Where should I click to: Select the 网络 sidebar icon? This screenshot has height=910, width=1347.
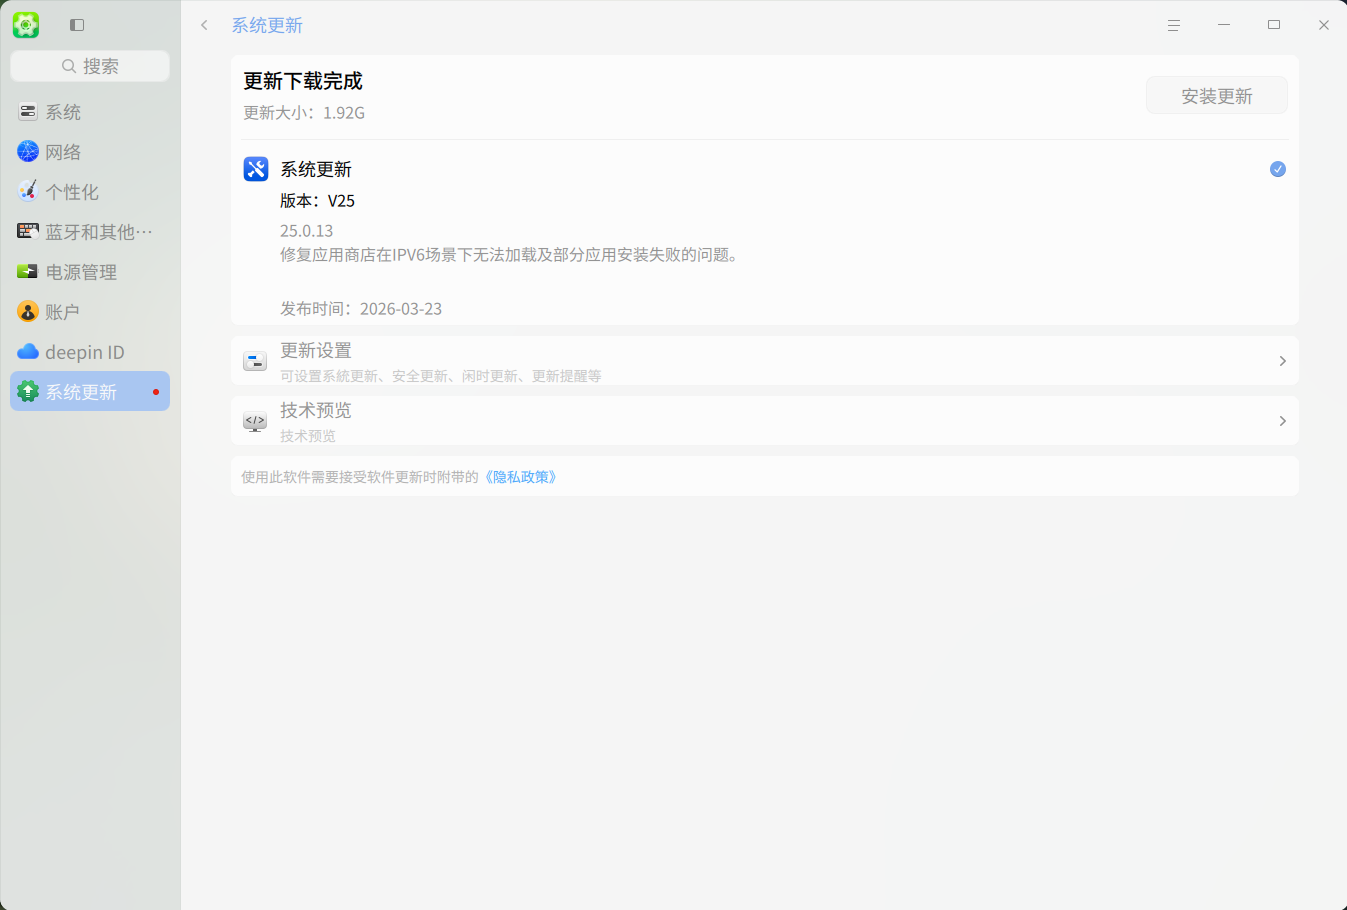27,151
